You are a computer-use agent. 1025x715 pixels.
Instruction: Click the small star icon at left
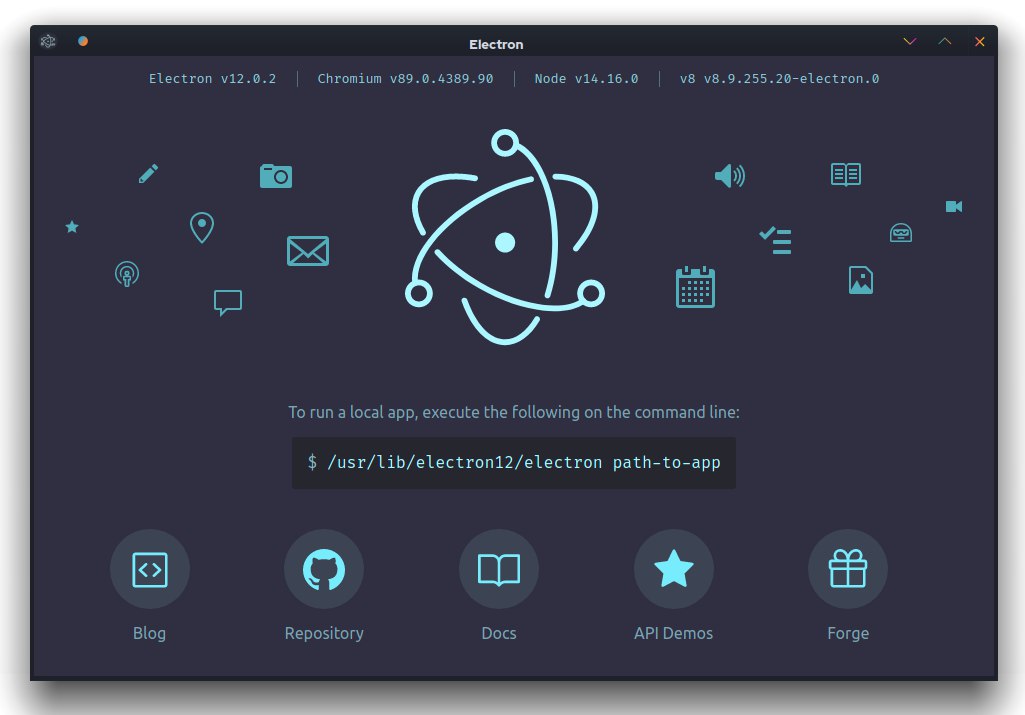[x=72, y=227]
